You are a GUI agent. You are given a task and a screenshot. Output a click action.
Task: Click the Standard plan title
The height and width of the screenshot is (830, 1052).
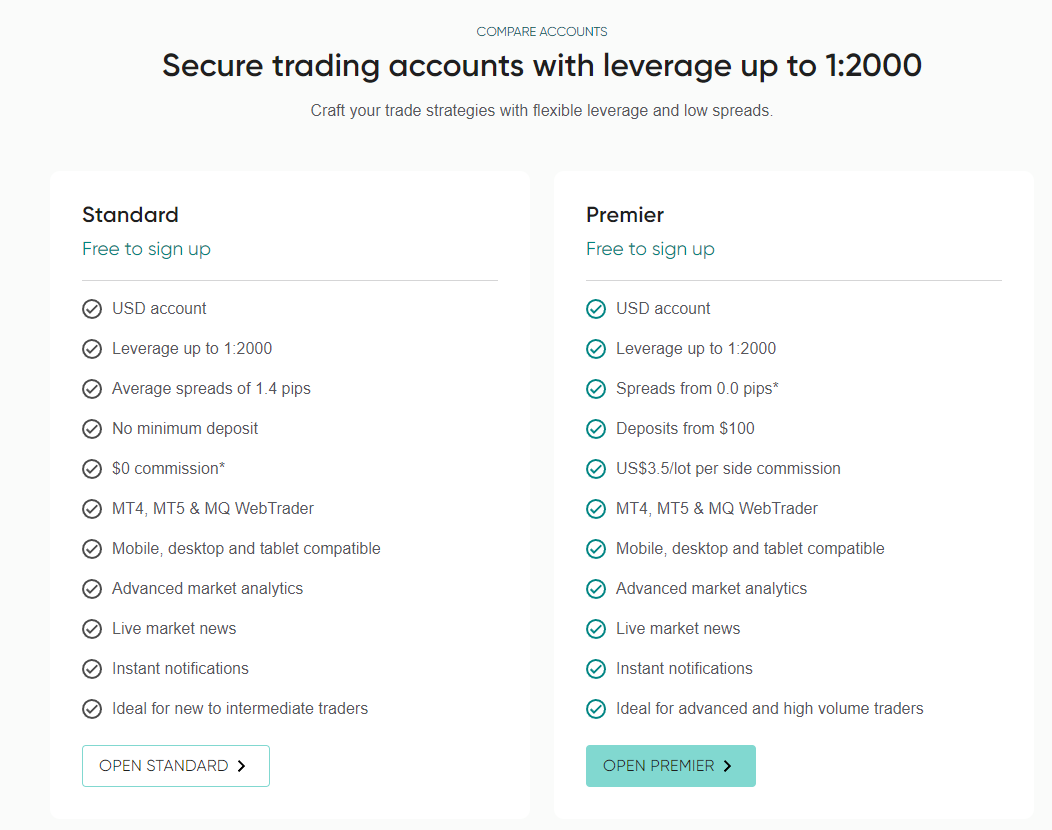pos(130,215)
